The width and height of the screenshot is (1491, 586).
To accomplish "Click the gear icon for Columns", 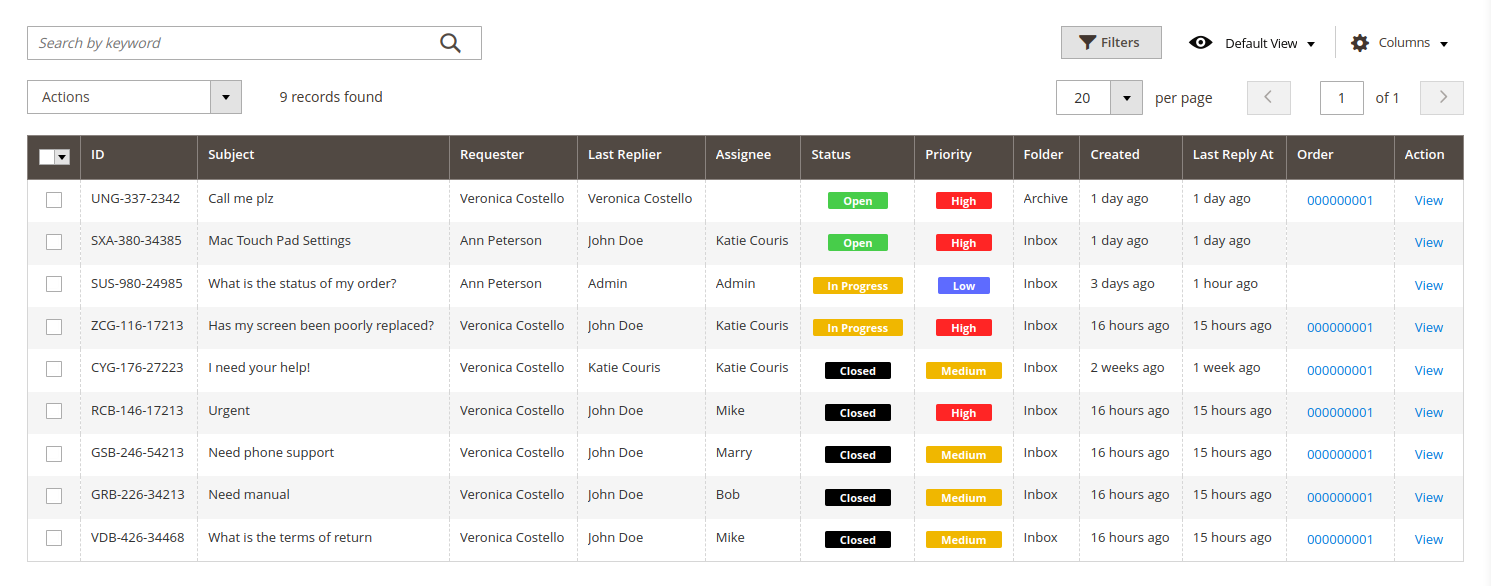I will [x=1359, y=43].
